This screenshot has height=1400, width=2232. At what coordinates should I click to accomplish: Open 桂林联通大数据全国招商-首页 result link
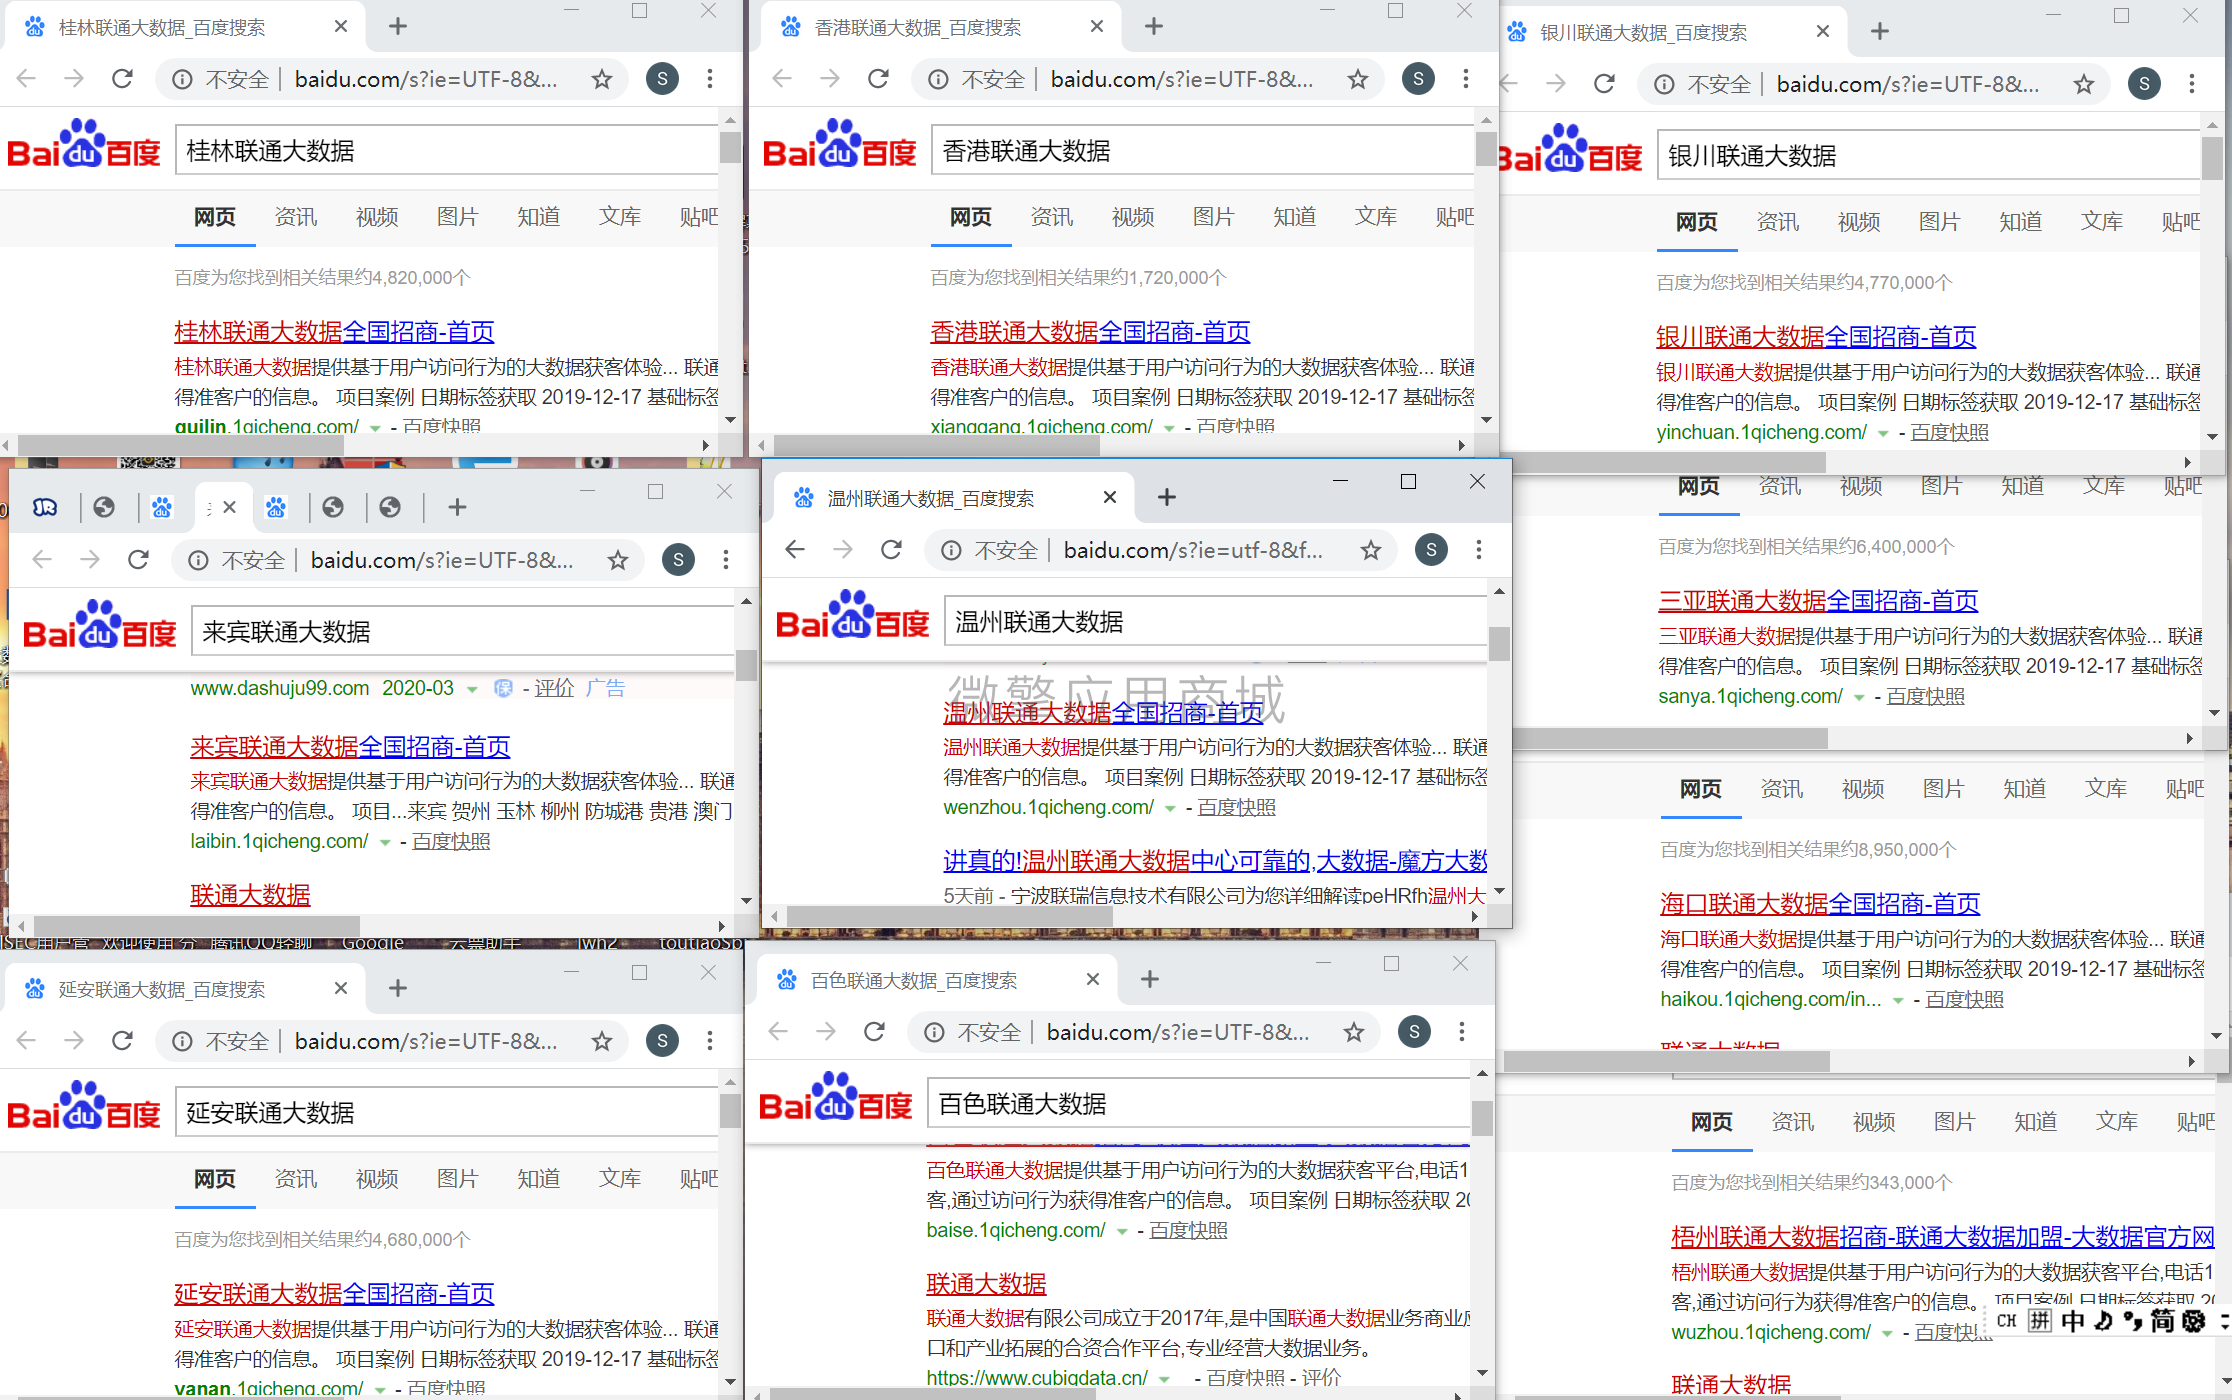(334, 332)
